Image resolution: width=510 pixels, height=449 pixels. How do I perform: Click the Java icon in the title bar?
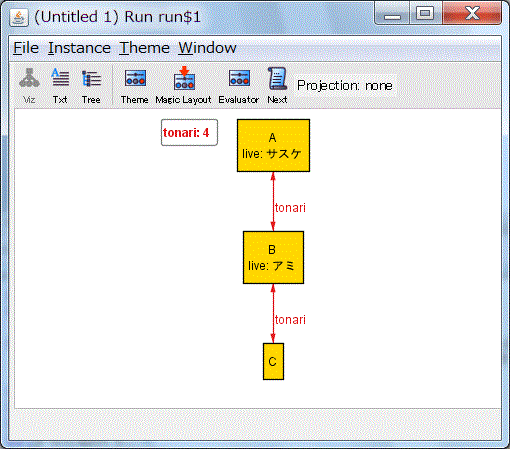19,17
